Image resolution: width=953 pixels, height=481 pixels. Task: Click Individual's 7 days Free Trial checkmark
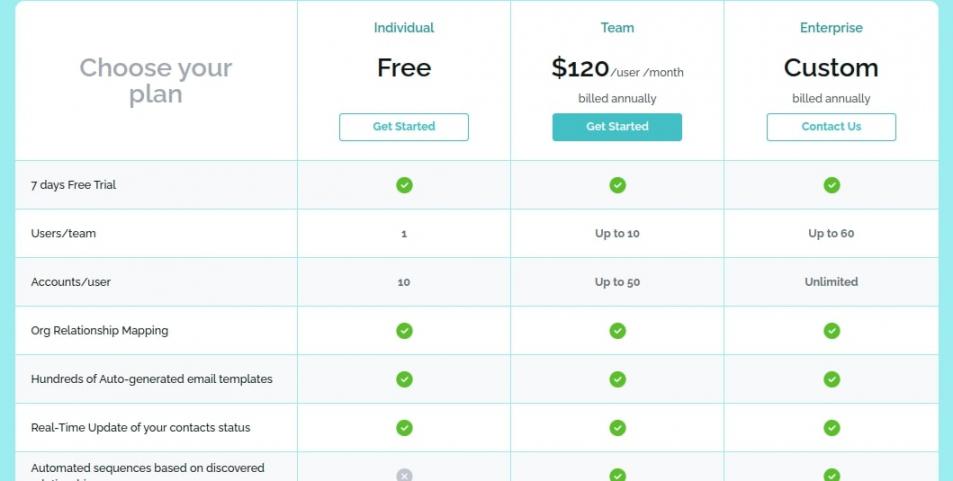[x=404, y=185]
